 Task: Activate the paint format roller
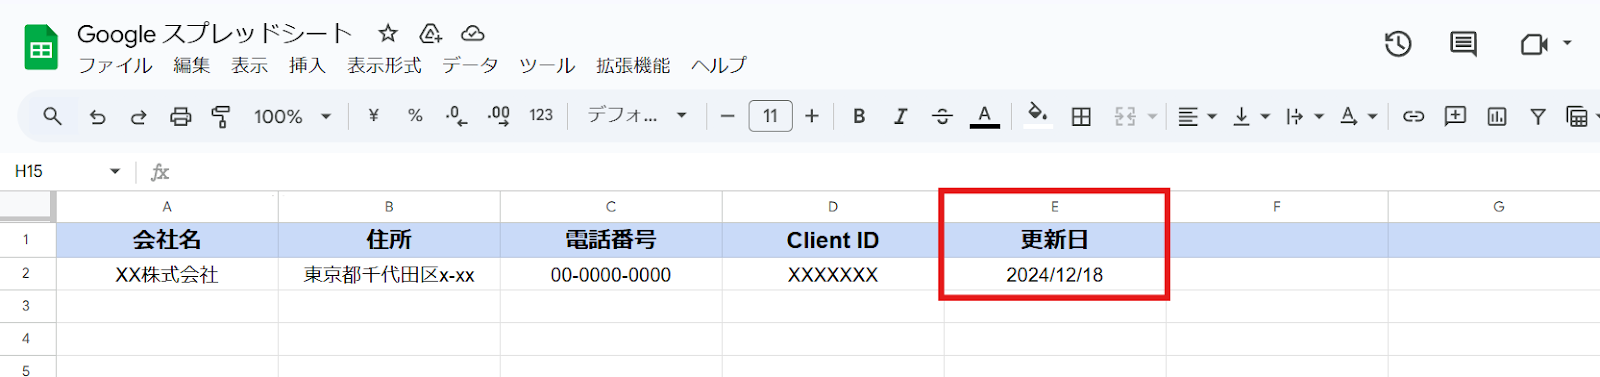coord(221,117)
